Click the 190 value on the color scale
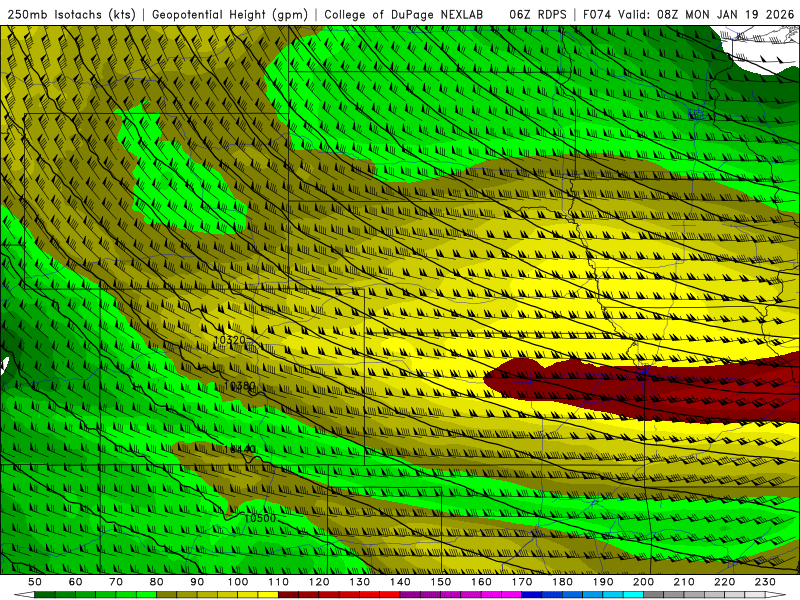 click(603, 582)
